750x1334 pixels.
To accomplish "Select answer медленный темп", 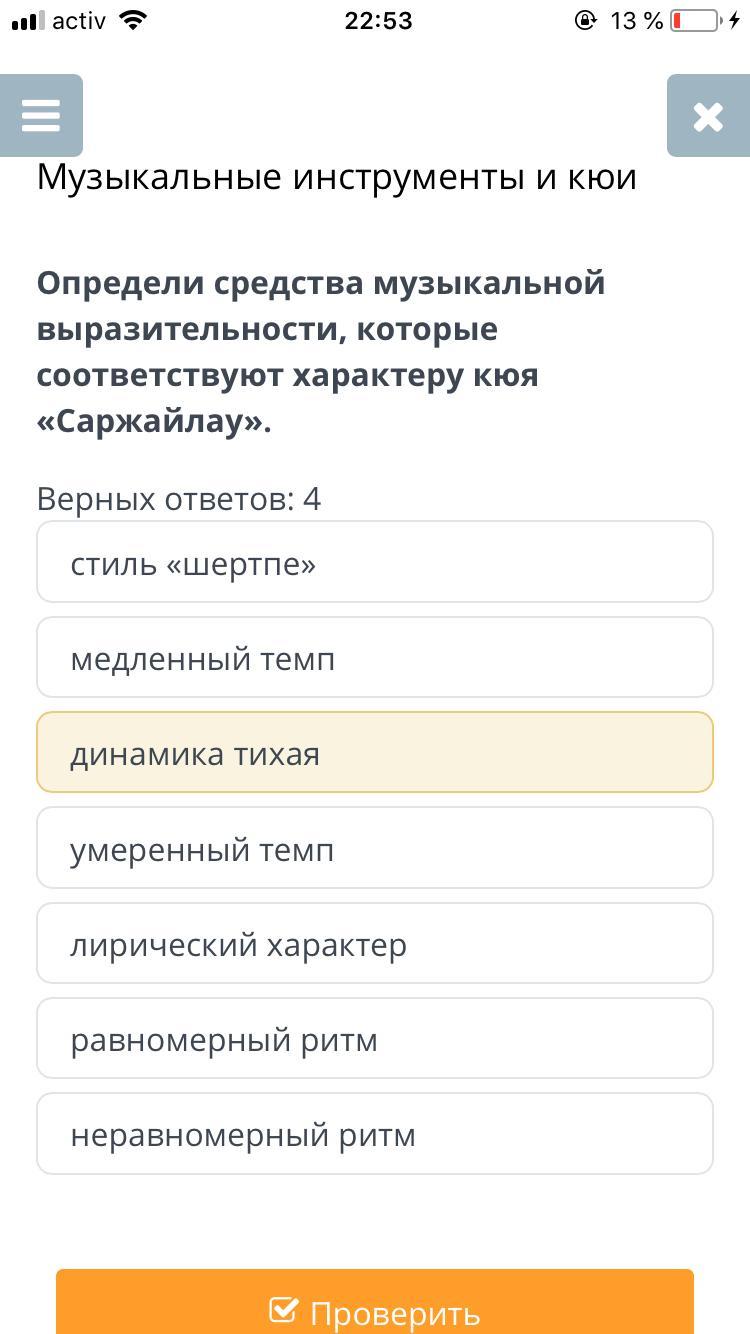I will [x=375, y=657].
